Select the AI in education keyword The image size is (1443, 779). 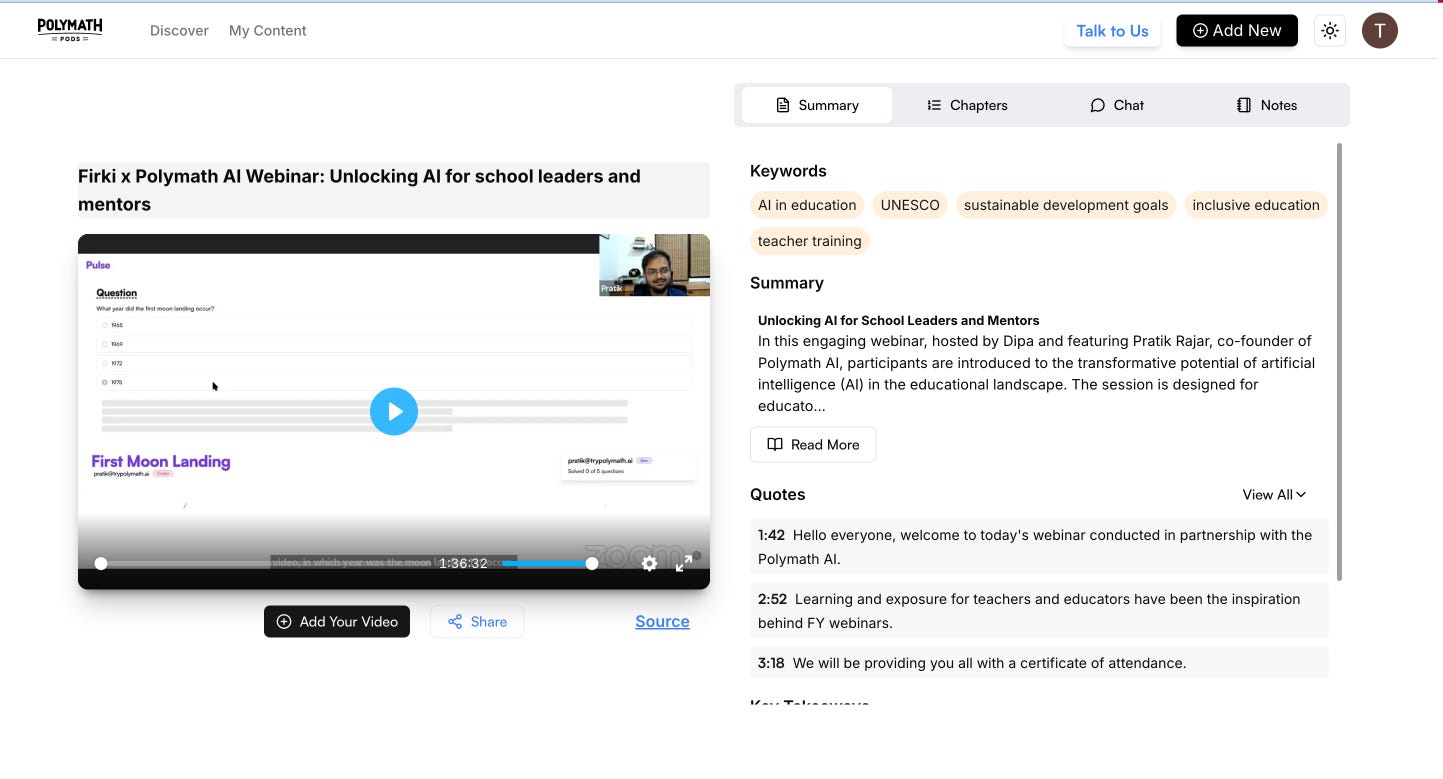click(807, 205)
